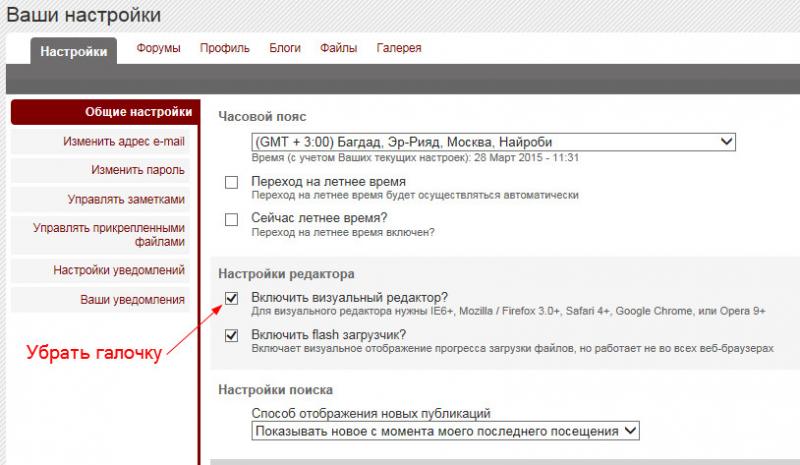The height and width of the screenshot is (465, 800).
Task: Click the Часовой пояс heading
Action: 262,116
